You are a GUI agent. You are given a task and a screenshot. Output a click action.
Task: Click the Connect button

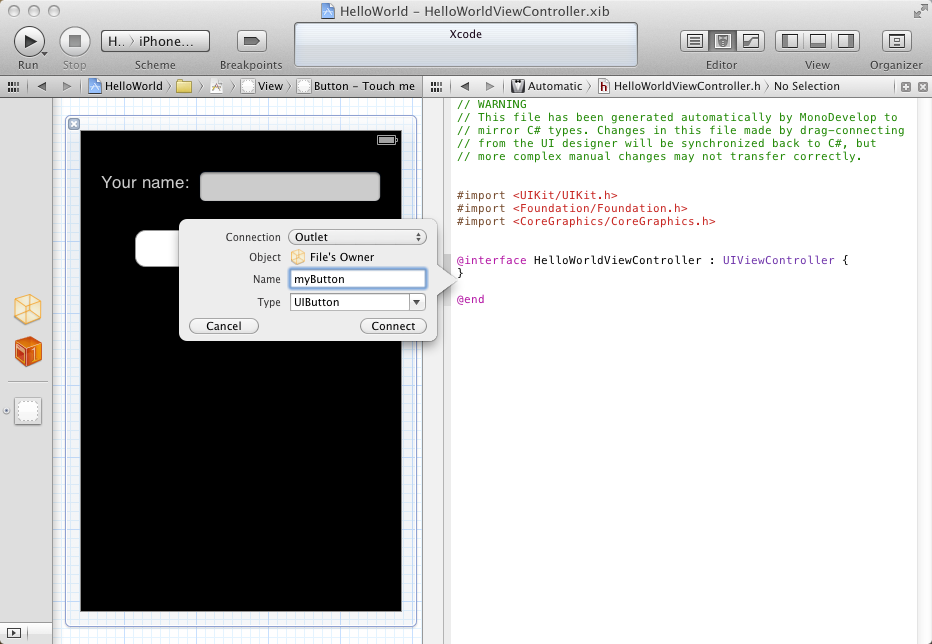coord(393,326)
